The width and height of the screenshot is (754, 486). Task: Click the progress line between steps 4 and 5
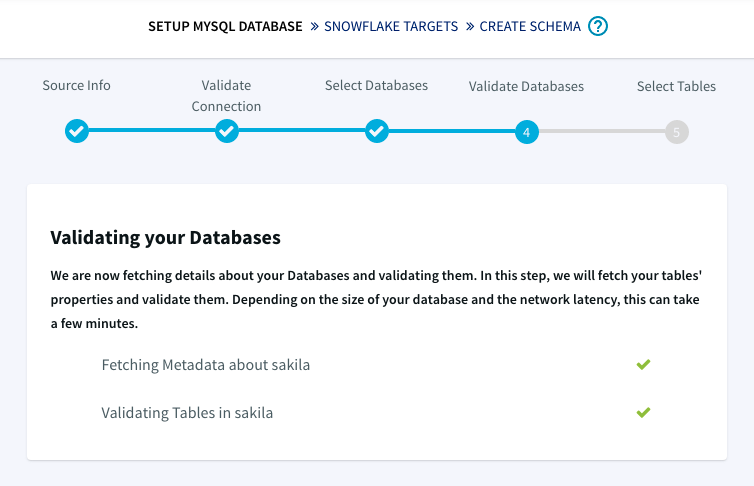click(602, 131)
